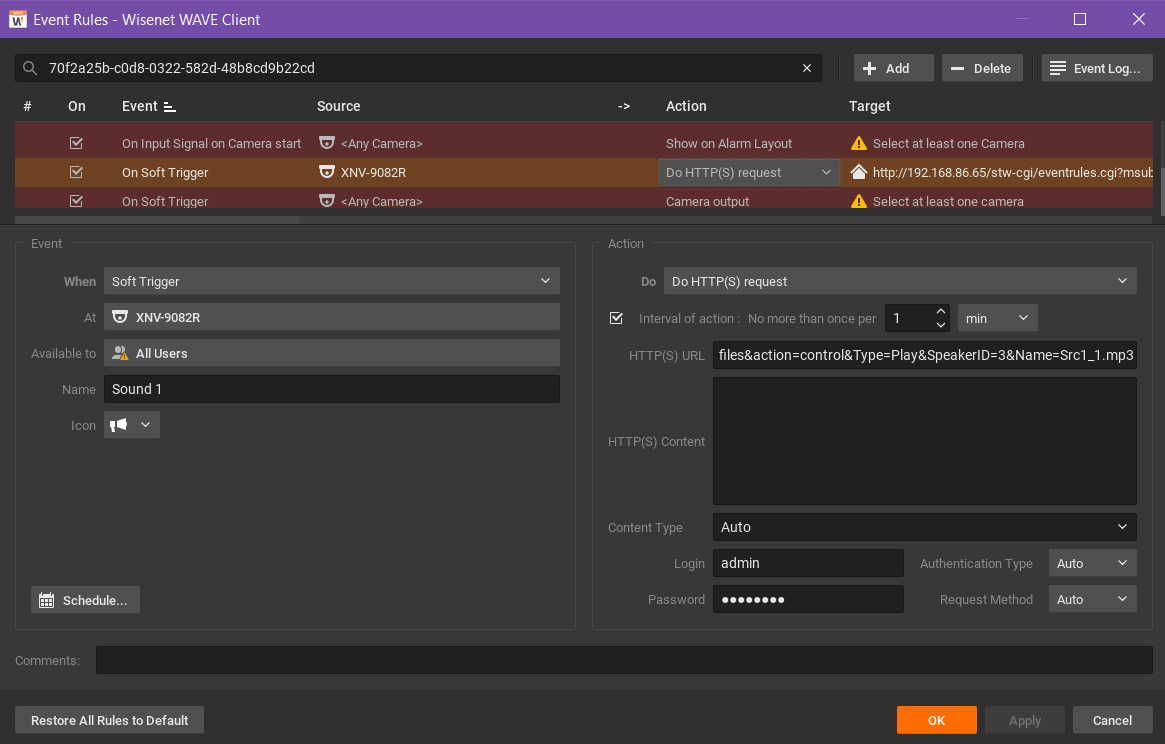Screen dimensions: 1165x744
Task: Click warning icon beside 'Select at least one camera' output
Action: 858,201
